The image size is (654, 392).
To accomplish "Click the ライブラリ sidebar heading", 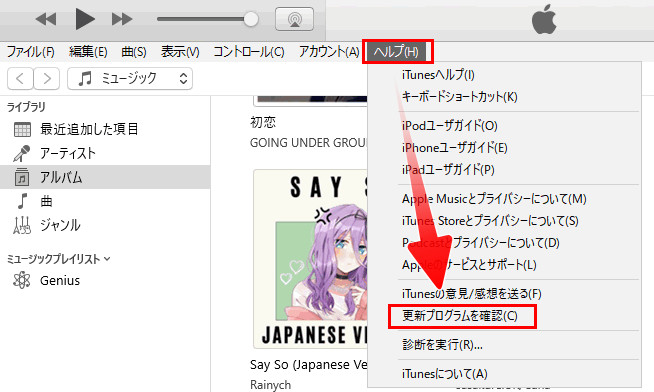I will (26, 107).
